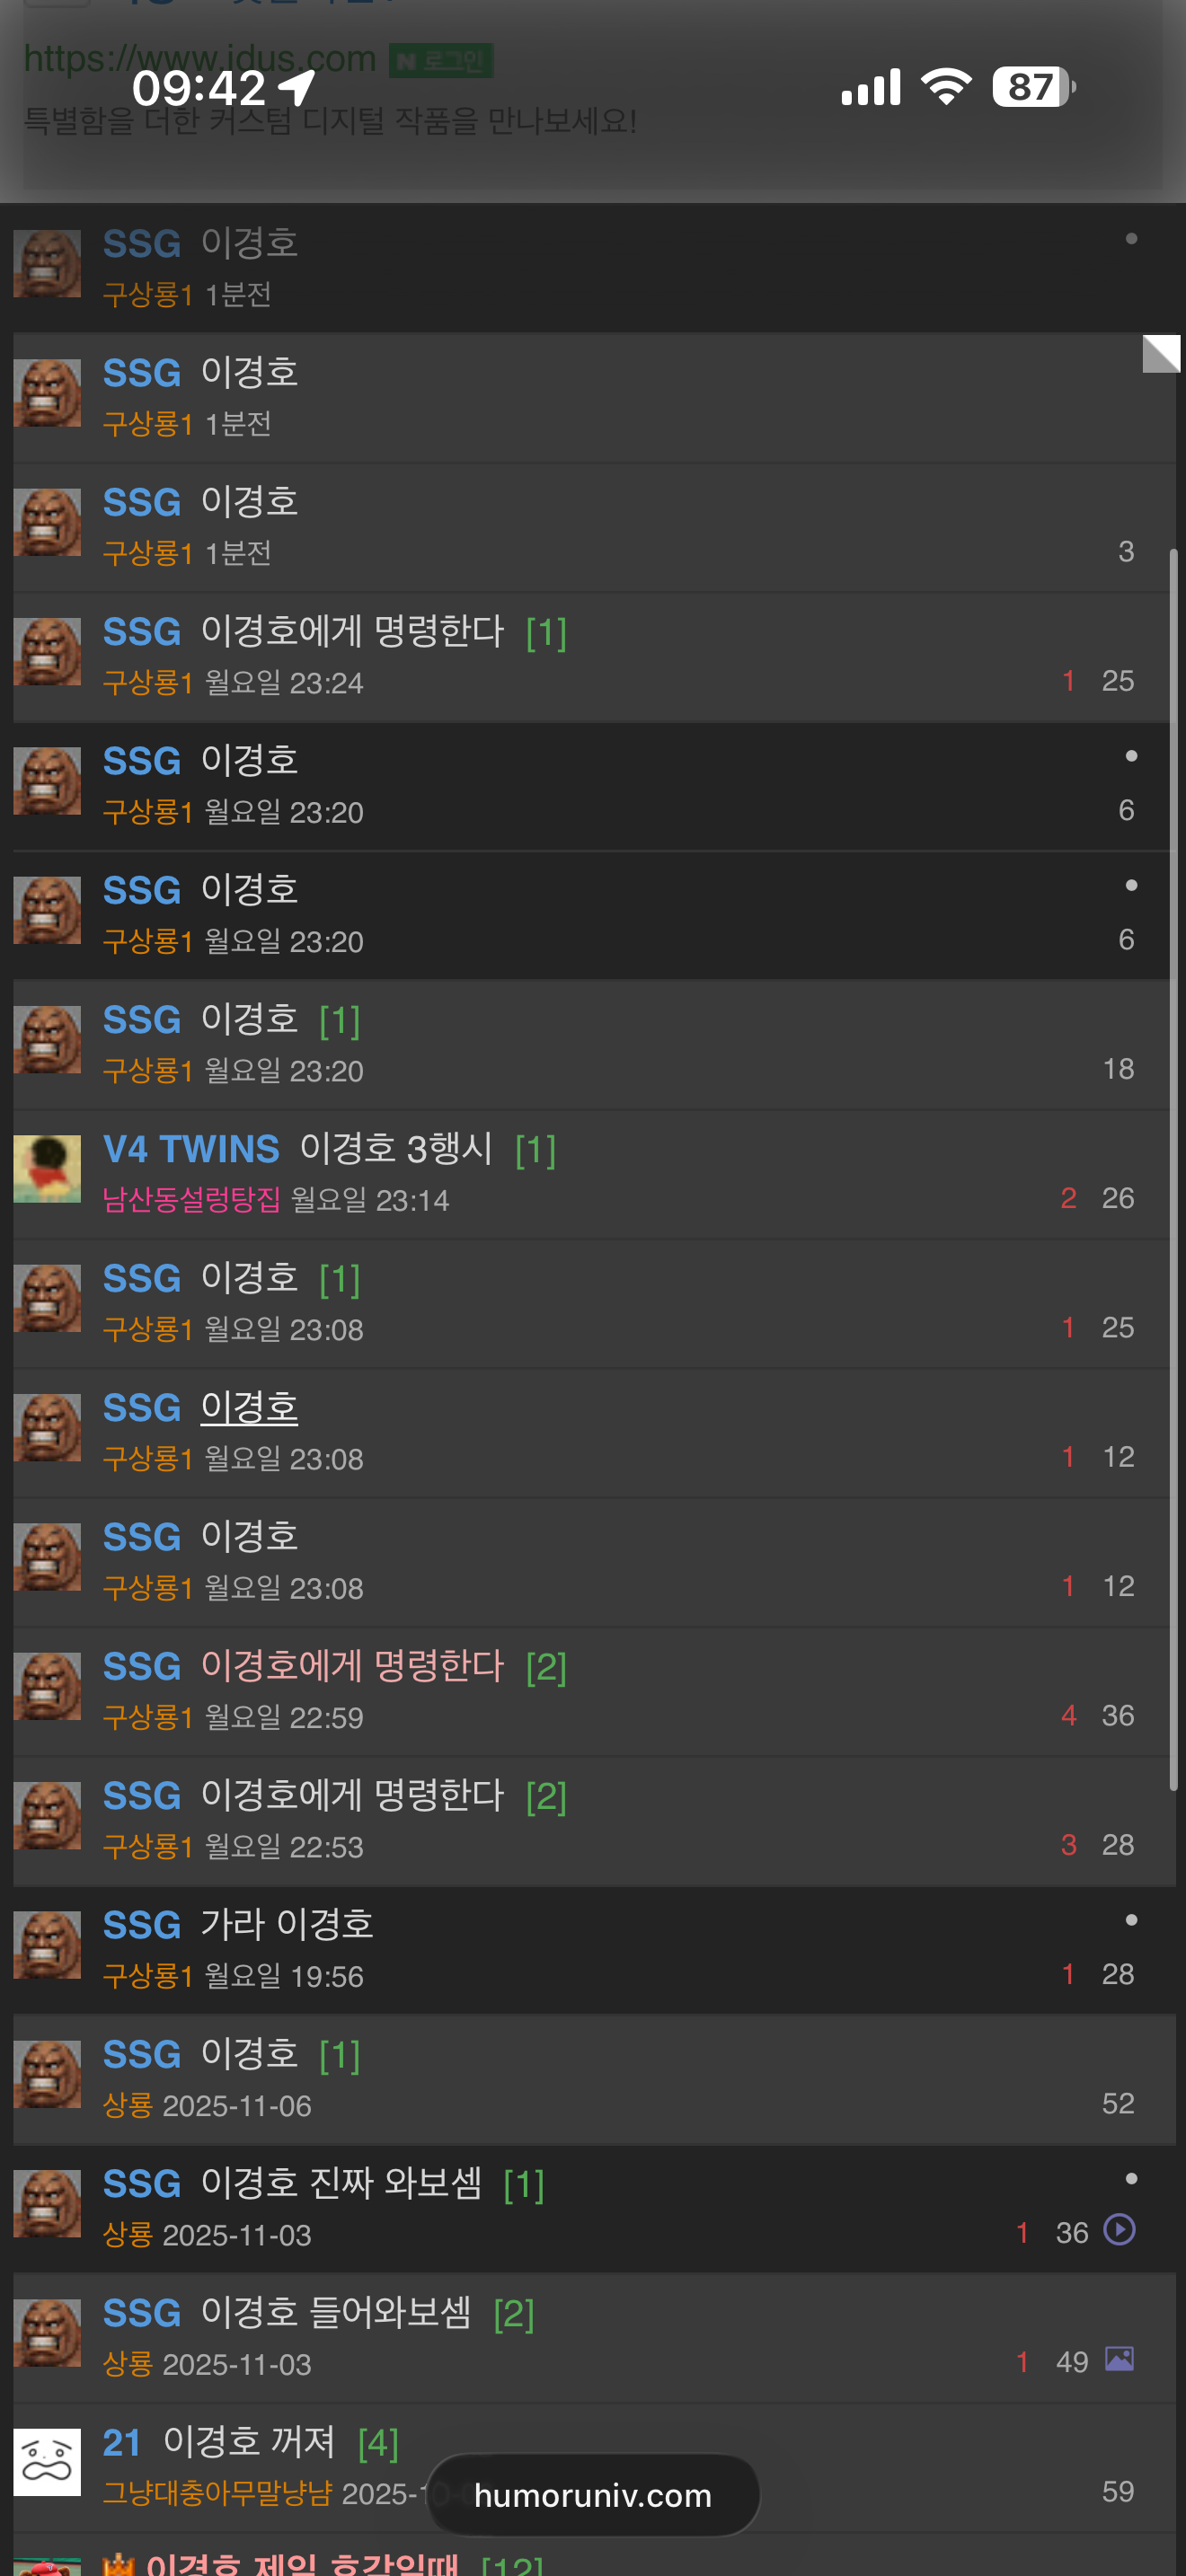Tap the '[4]' comment count on '이경호 꺼져'

378,2444
